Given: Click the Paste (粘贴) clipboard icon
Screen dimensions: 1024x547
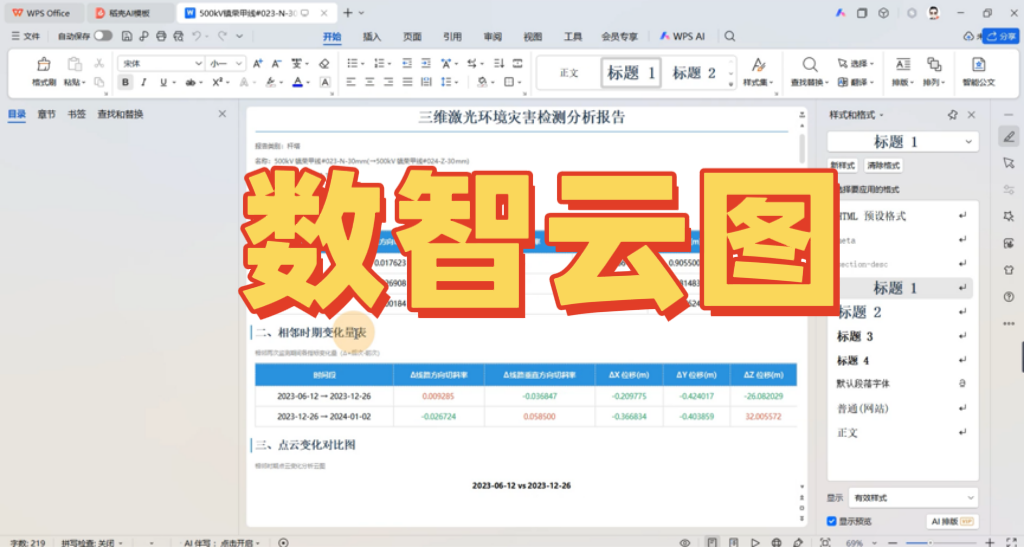Looking at the screenshot, I should [x=75, y=64].
